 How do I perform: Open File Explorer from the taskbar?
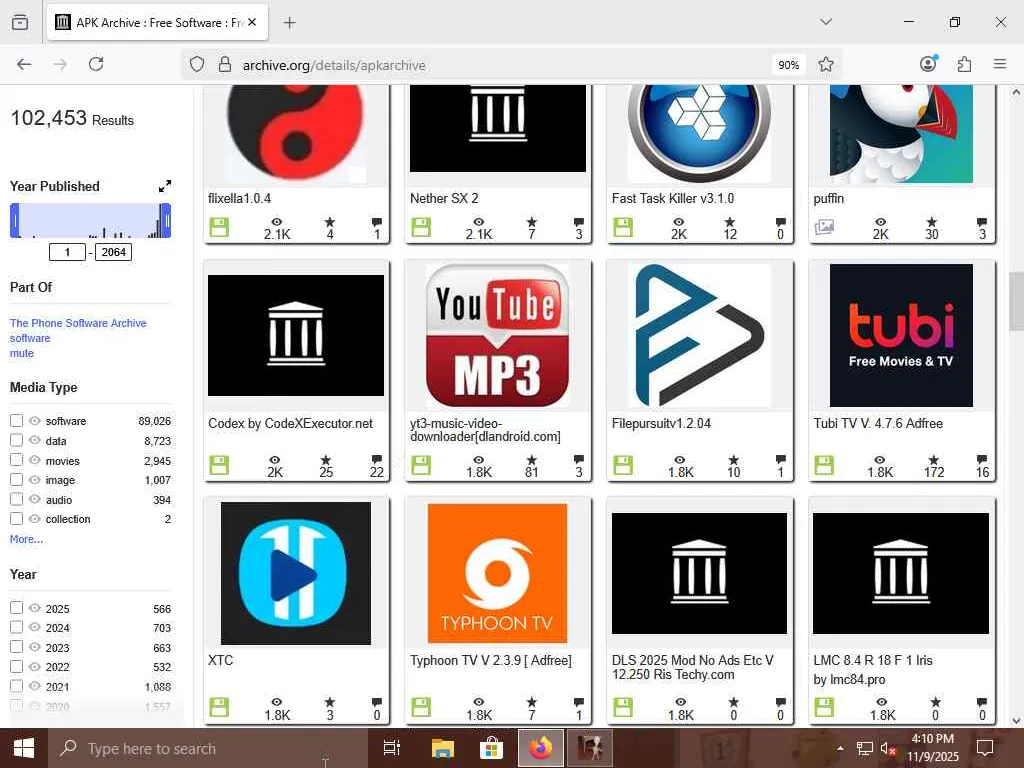(x=443, y=748)
